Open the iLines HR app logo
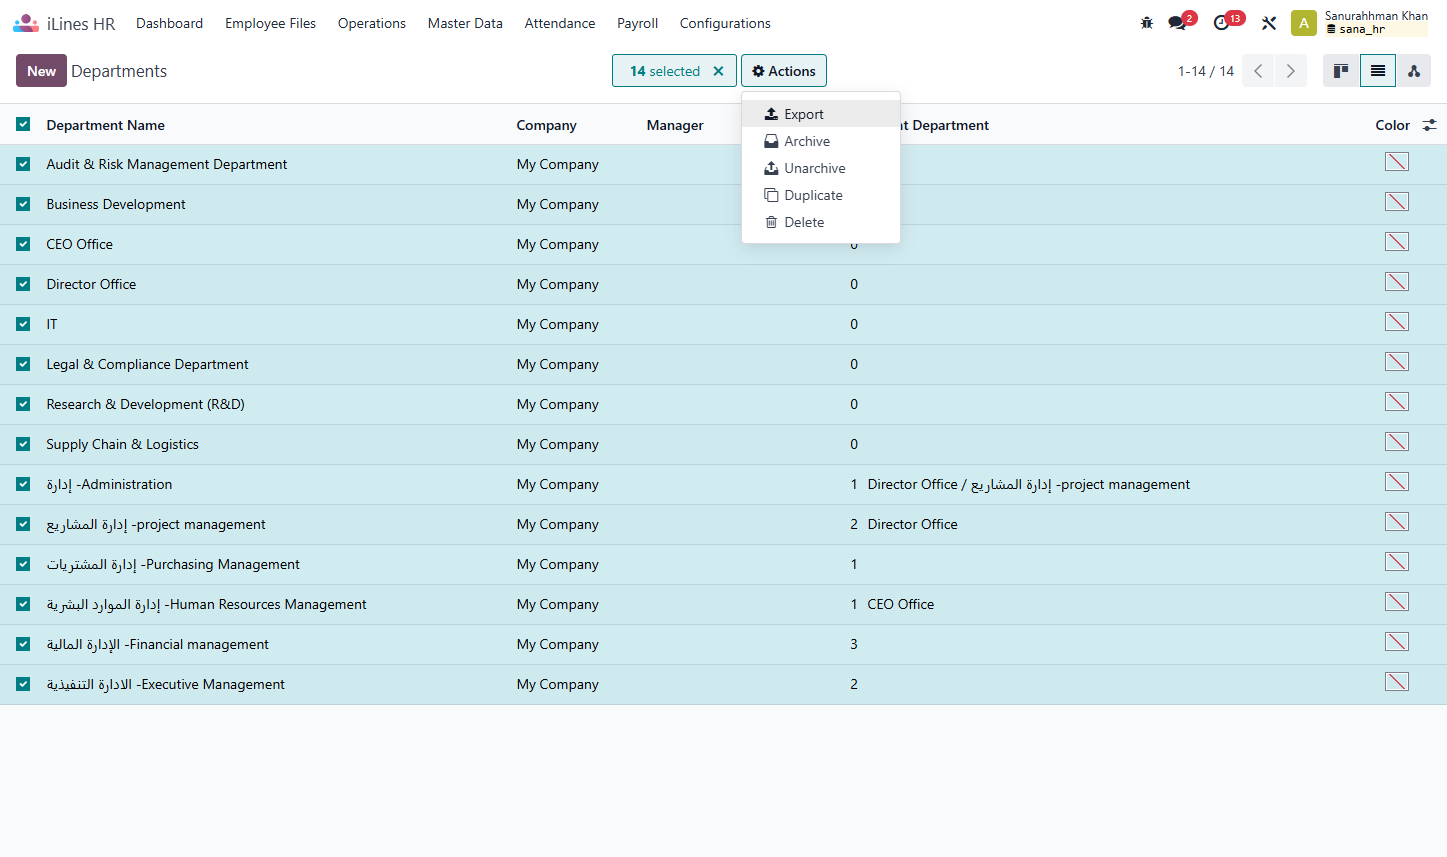1447x857 pixels. click(26, 23)
